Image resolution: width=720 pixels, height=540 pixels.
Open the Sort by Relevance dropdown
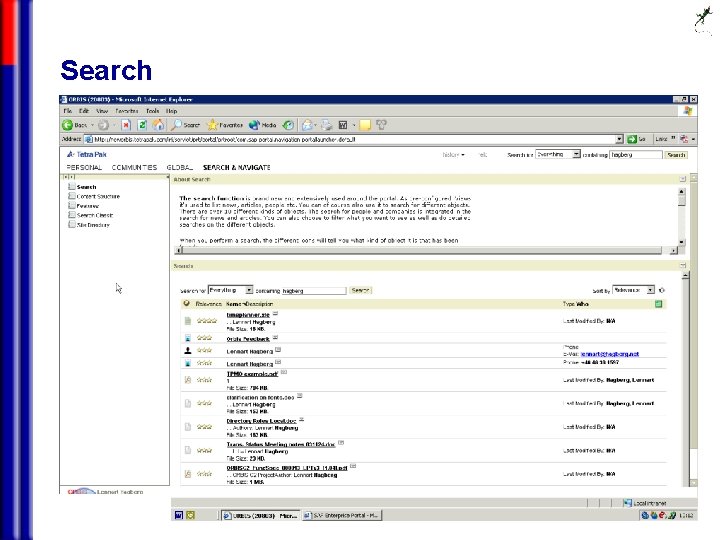(x=650, y=290)
